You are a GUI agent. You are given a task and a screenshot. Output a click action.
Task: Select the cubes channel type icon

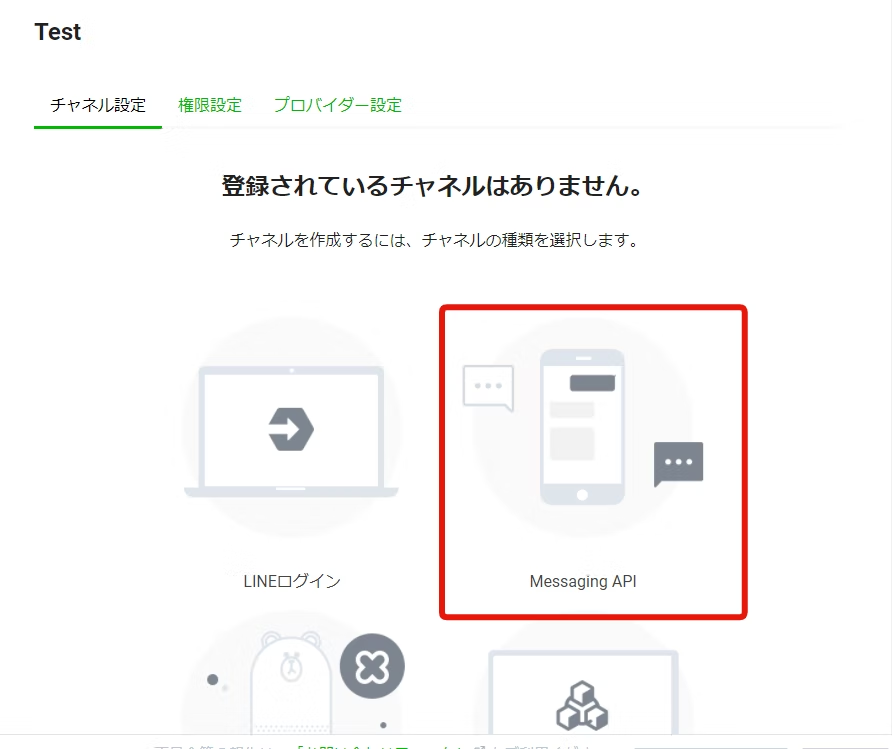(x=583, y=705)
